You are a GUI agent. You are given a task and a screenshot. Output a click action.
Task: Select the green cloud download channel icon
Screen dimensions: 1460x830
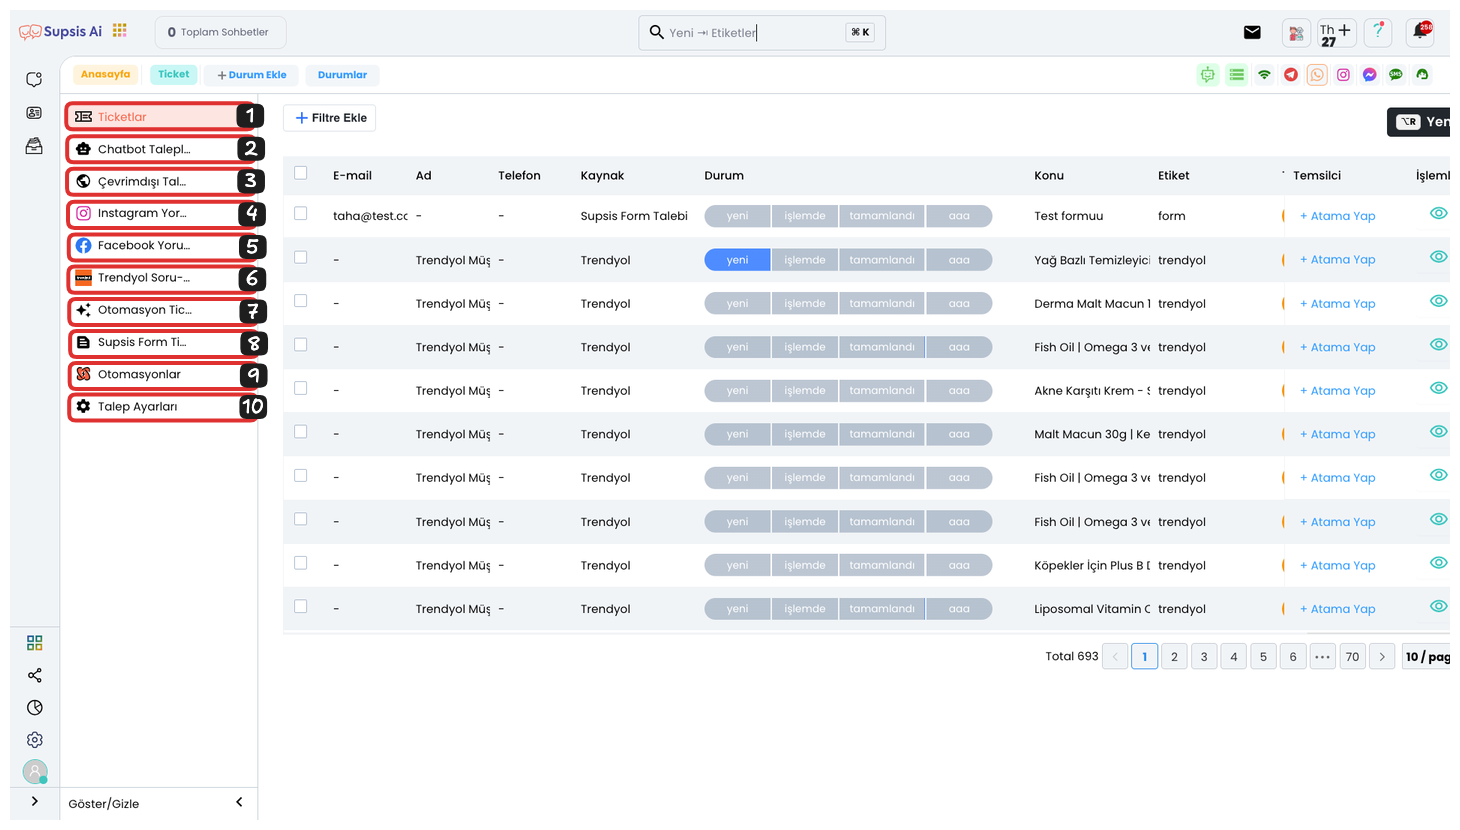point(1422,75)
